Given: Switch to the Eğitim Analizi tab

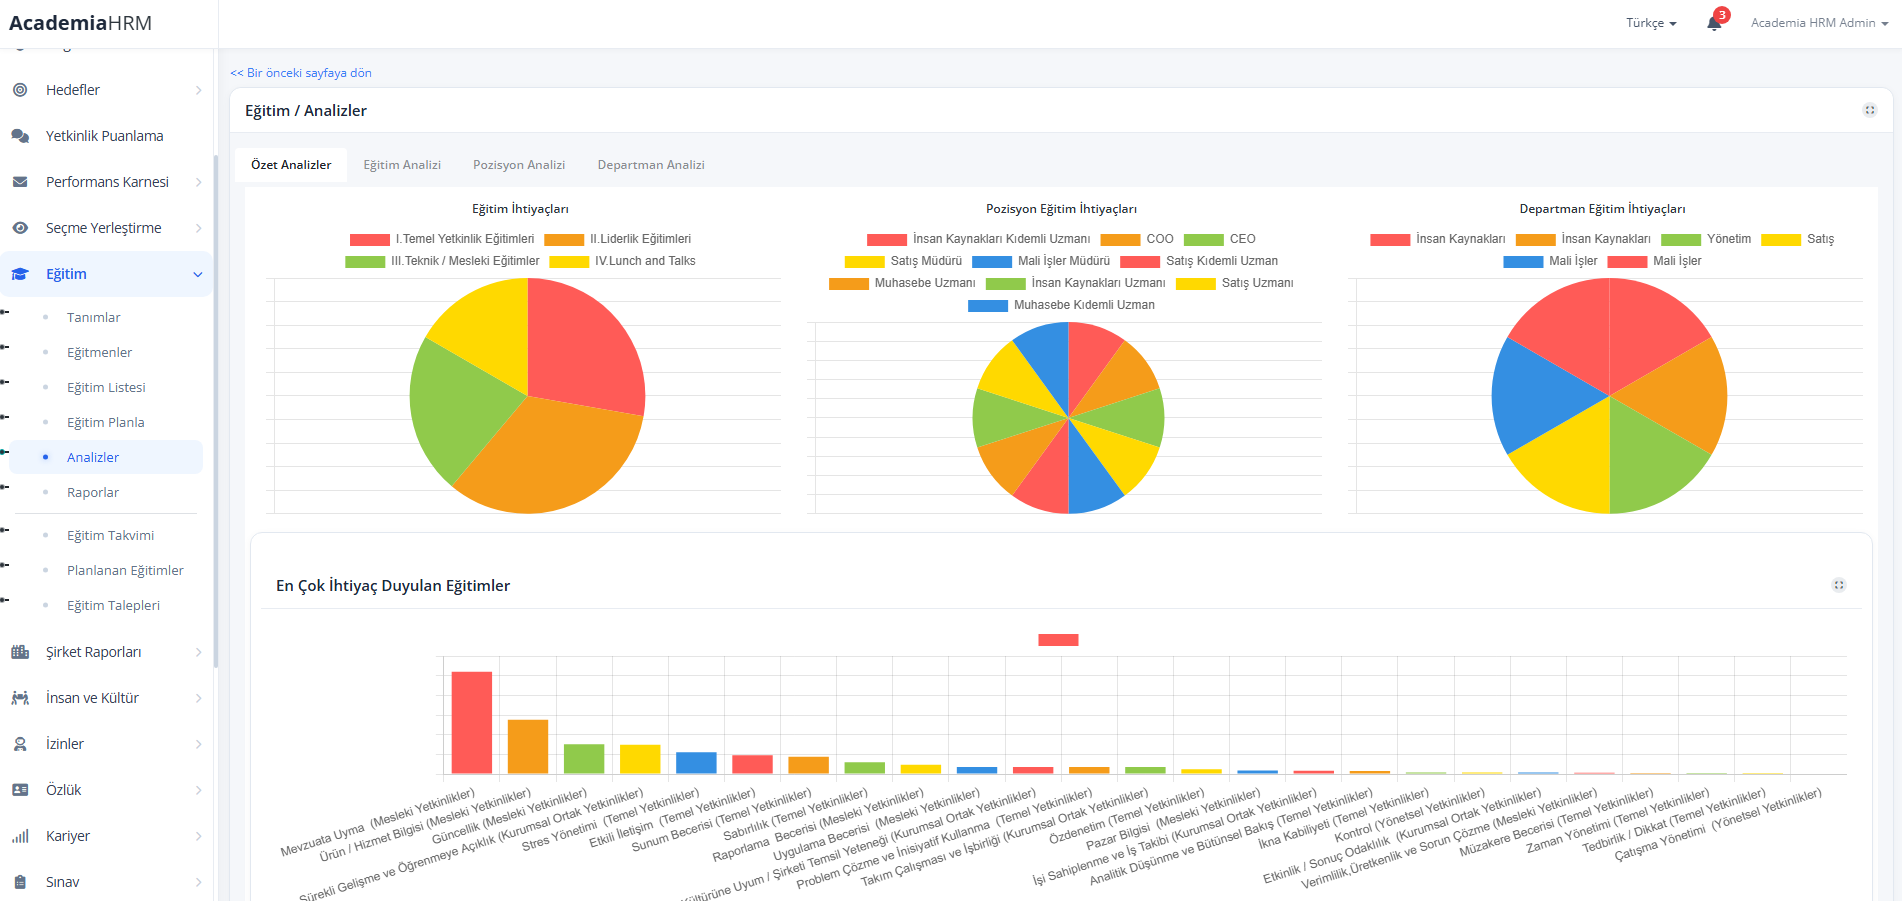Looking at the screenshot, I should click(402, 165).
